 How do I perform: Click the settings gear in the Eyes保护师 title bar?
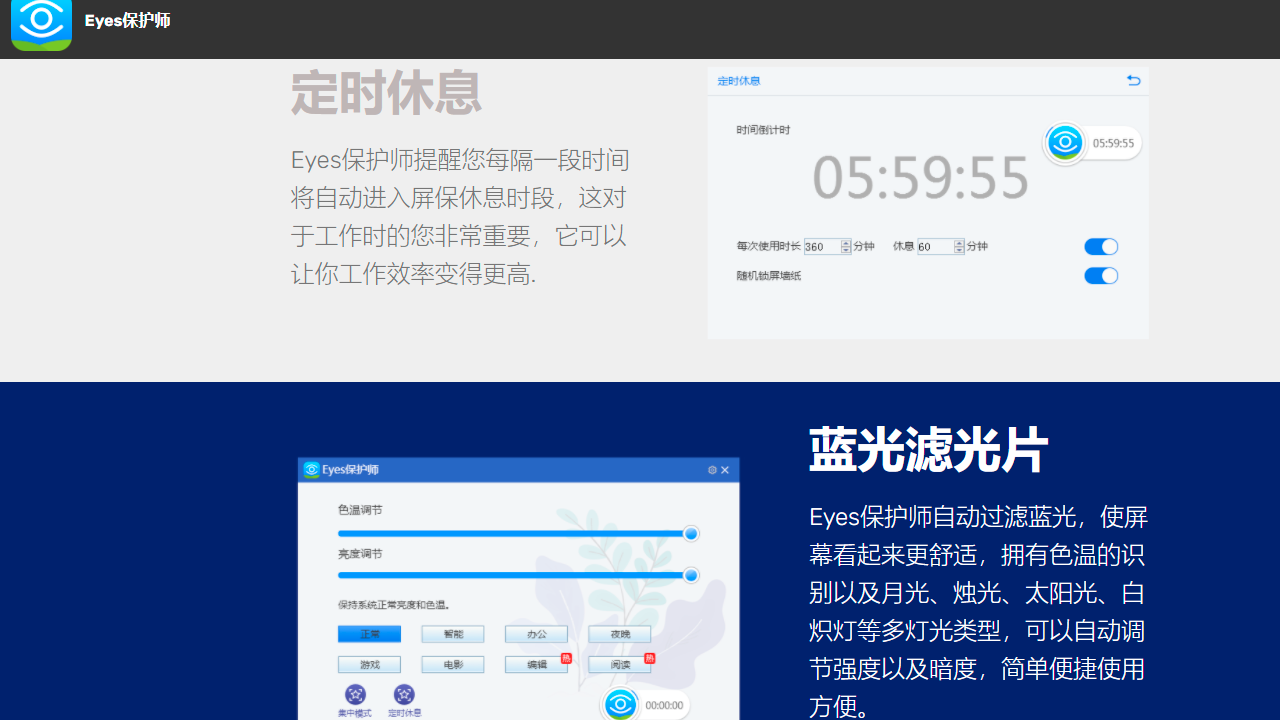[x=713, y=470]
